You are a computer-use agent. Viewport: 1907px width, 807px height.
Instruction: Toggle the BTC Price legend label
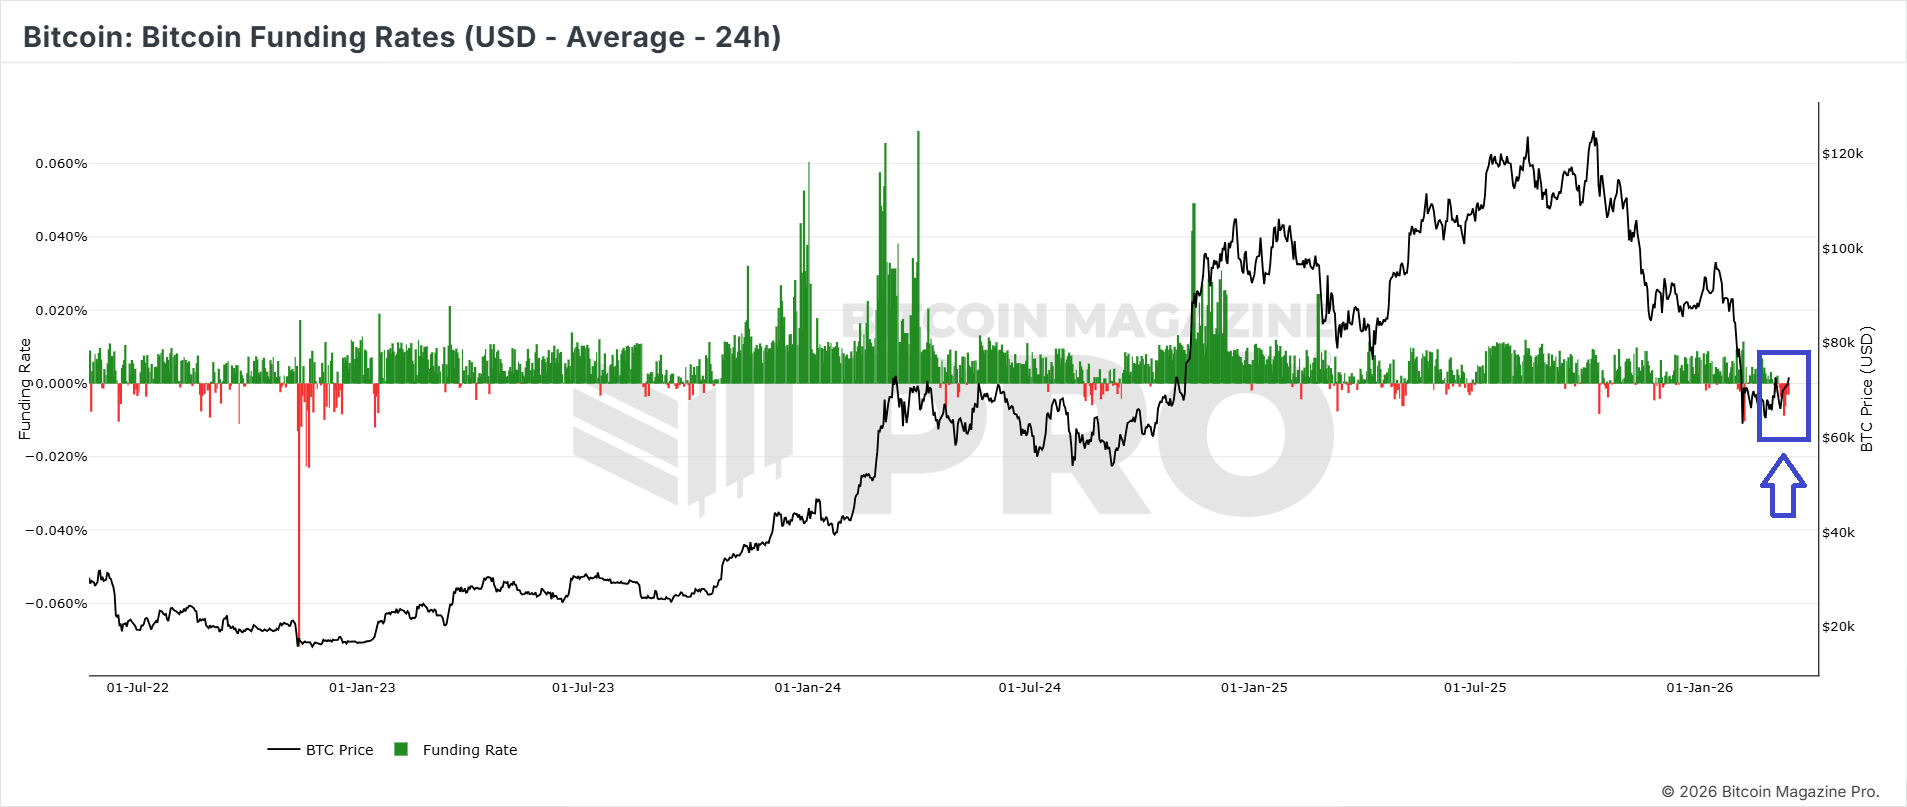[339, 750]
